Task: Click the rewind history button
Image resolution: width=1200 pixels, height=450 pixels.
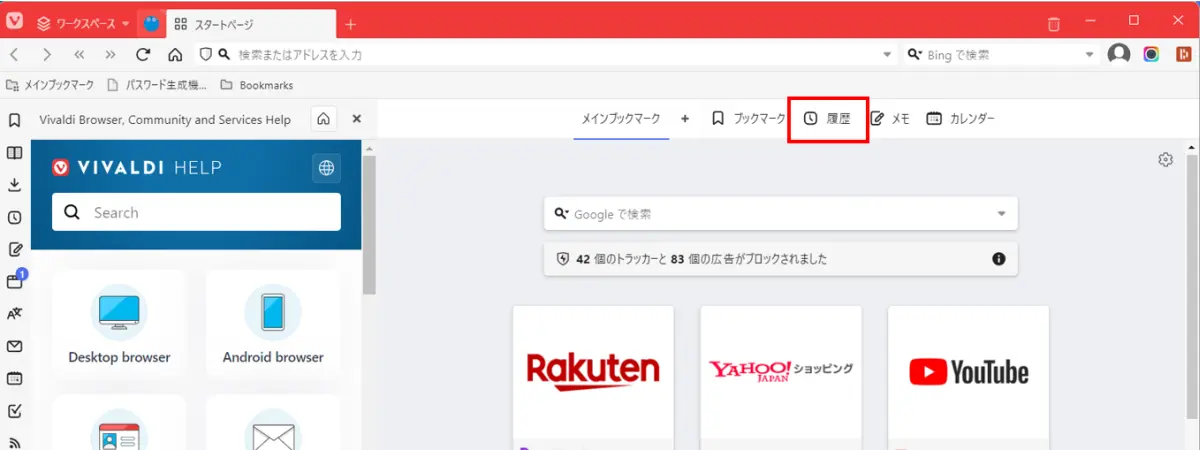Action: point(79,54)
